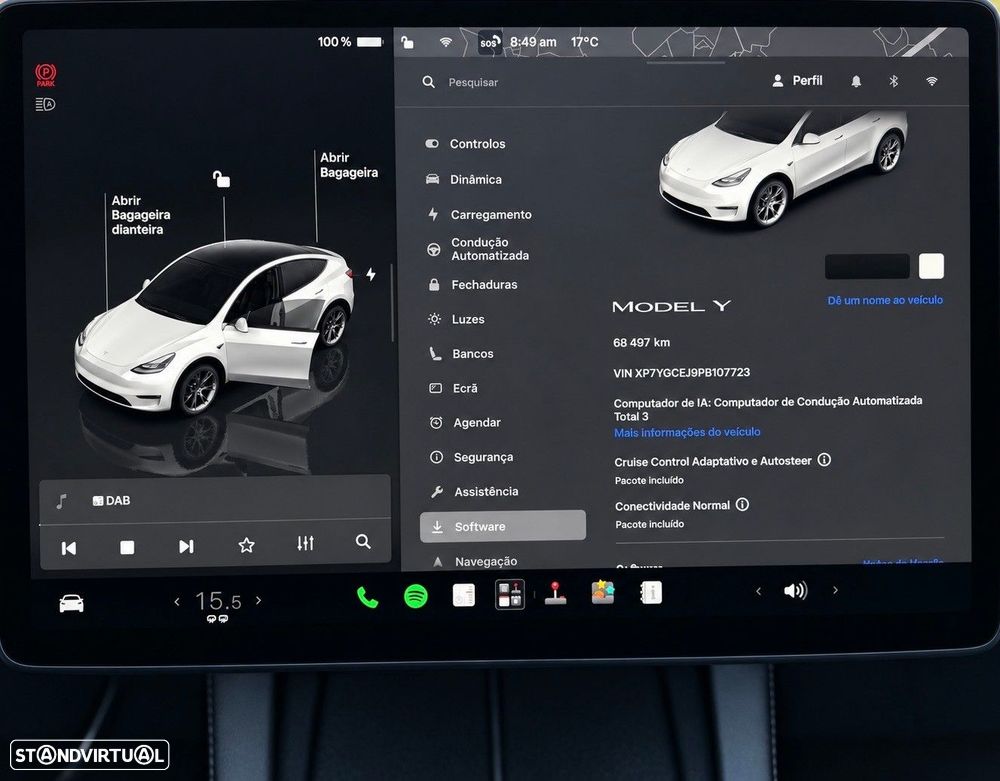Decrease volume with left arrow
Viewport: 1000px width, 781px height.
coord(758,592)
